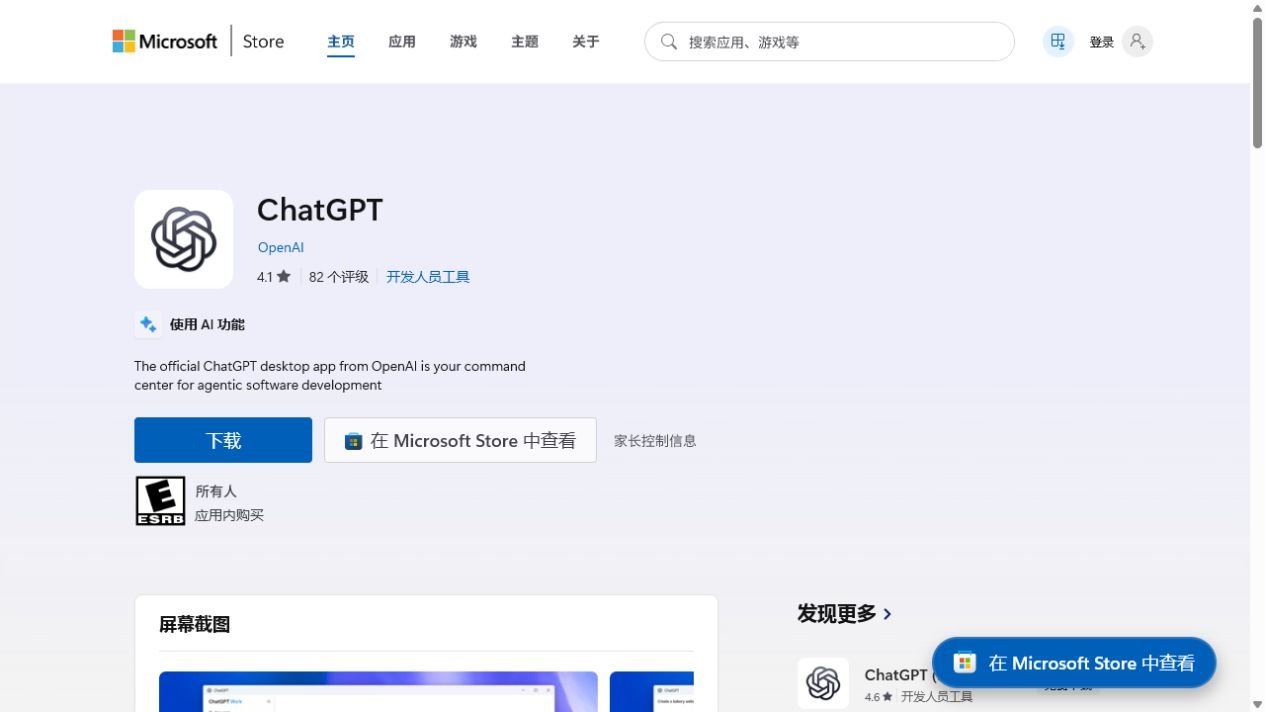Screen dimensions: 1265x712
Task: Open the 家长控制信息 link
Action: pos(655,441)
